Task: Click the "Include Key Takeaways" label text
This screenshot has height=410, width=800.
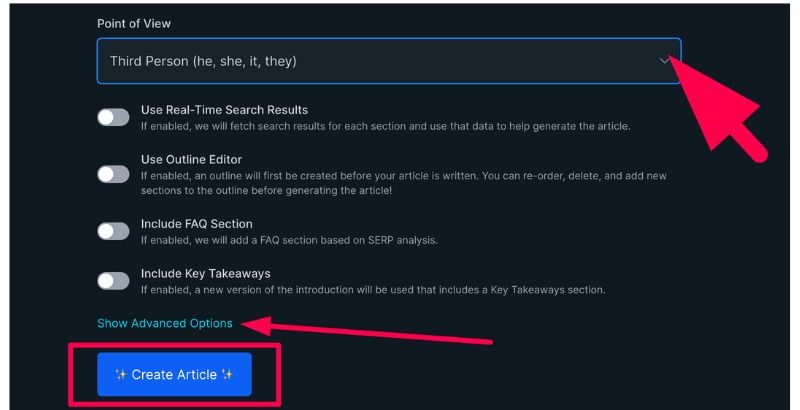Action: (205, 273)
